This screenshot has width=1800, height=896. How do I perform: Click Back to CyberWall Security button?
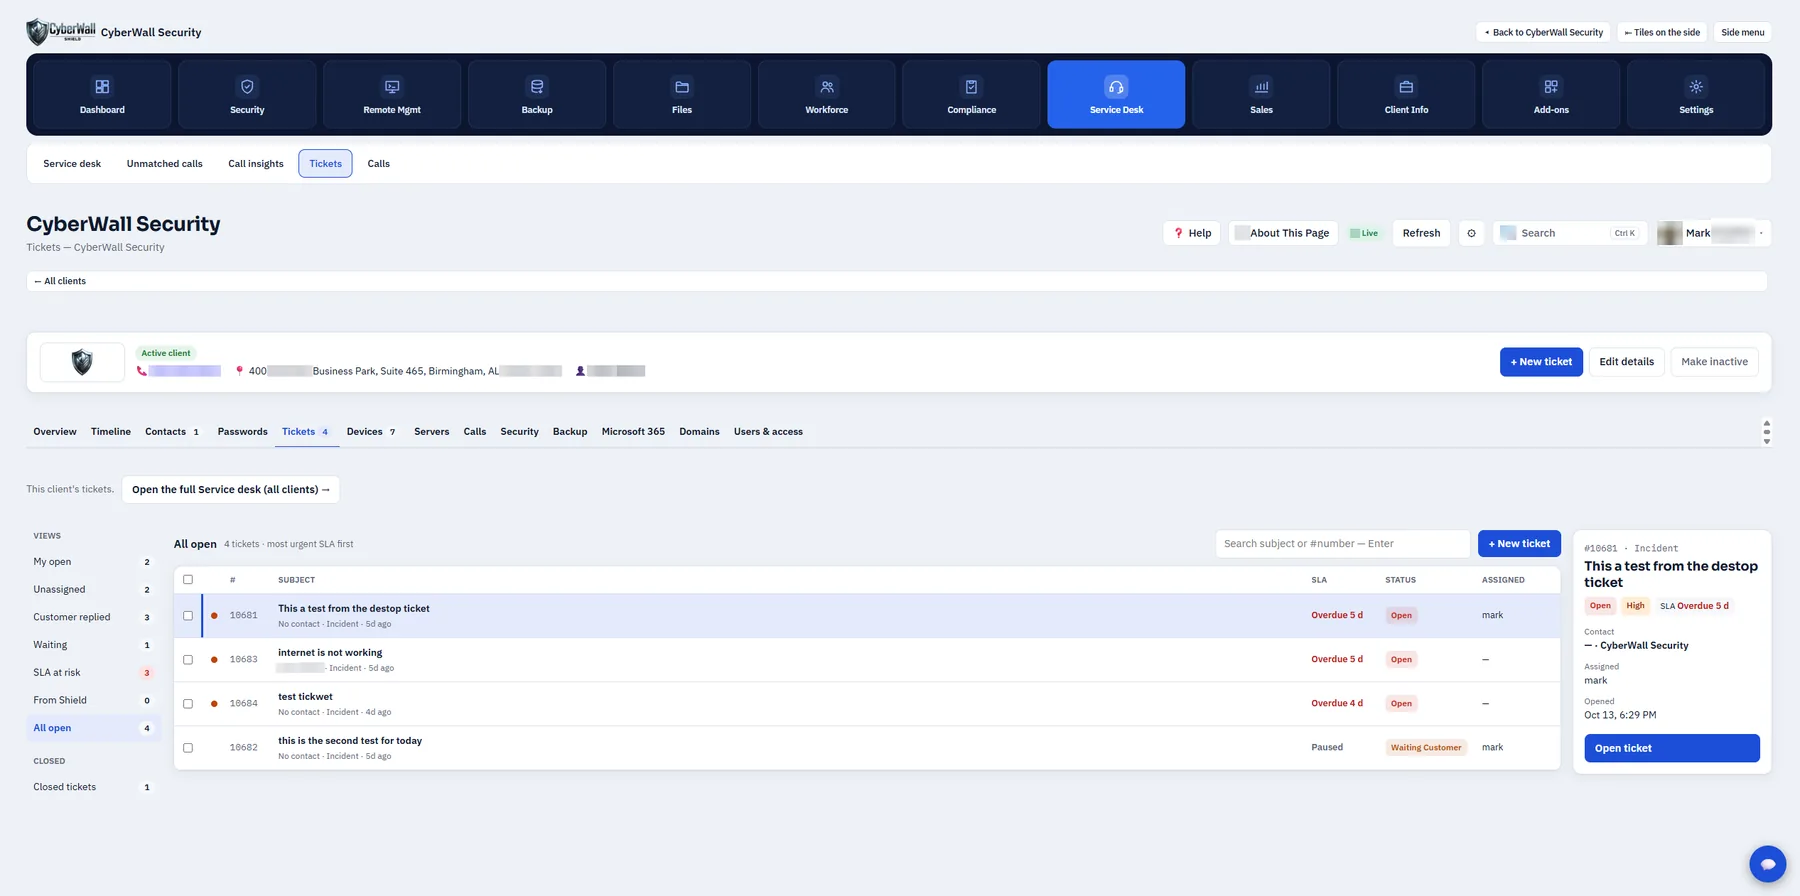(x=1543, y=32)
